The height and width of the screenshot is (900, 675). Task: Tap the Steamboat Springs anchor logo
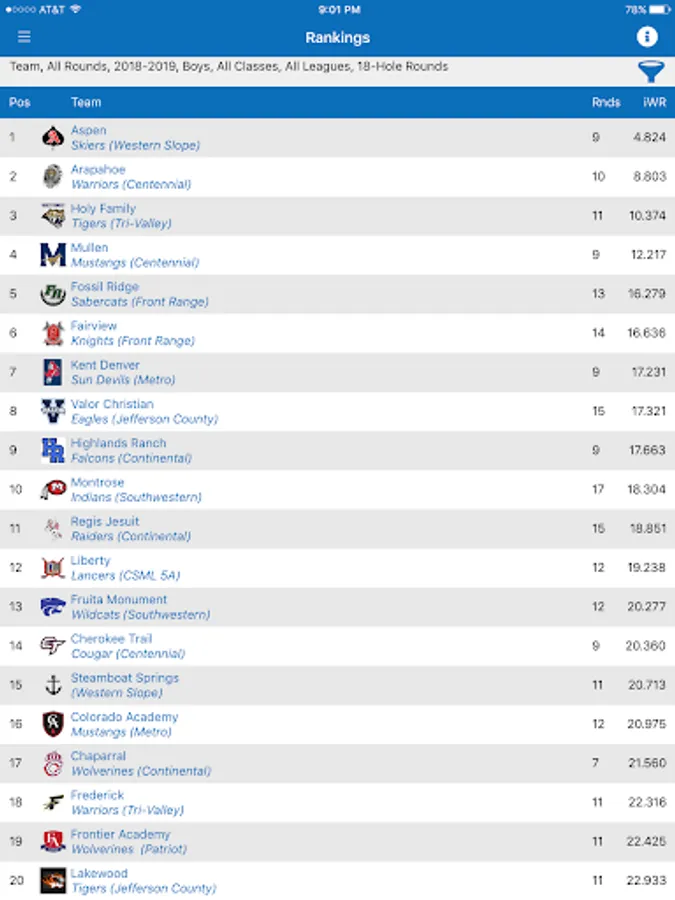coord(53,685)
